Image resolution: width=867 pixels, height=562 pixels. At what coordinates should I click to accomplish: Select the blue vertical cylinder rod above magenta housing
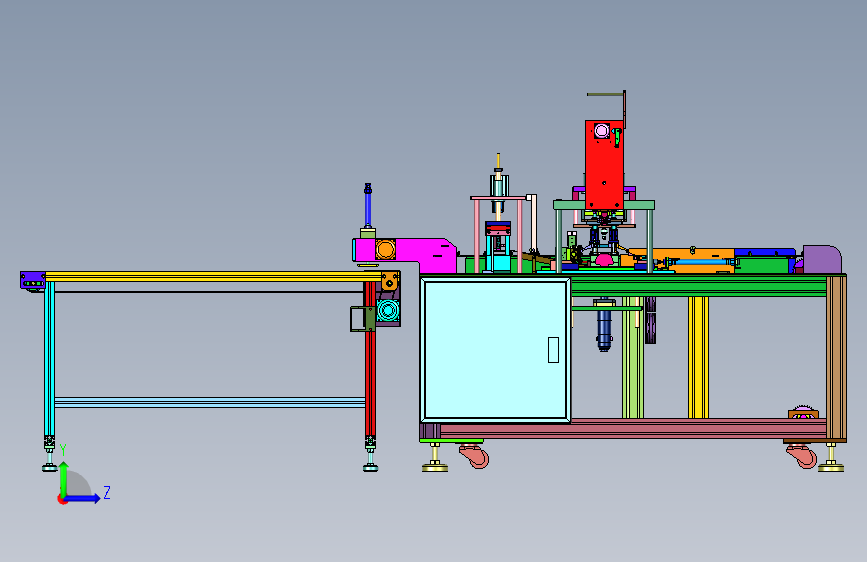368,206
